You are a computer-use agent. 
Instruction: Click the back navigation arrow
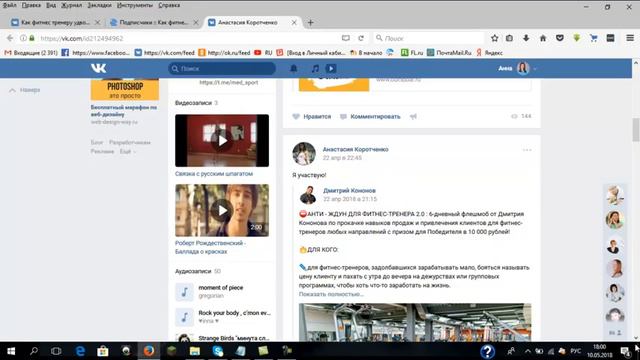coord(10,38)
